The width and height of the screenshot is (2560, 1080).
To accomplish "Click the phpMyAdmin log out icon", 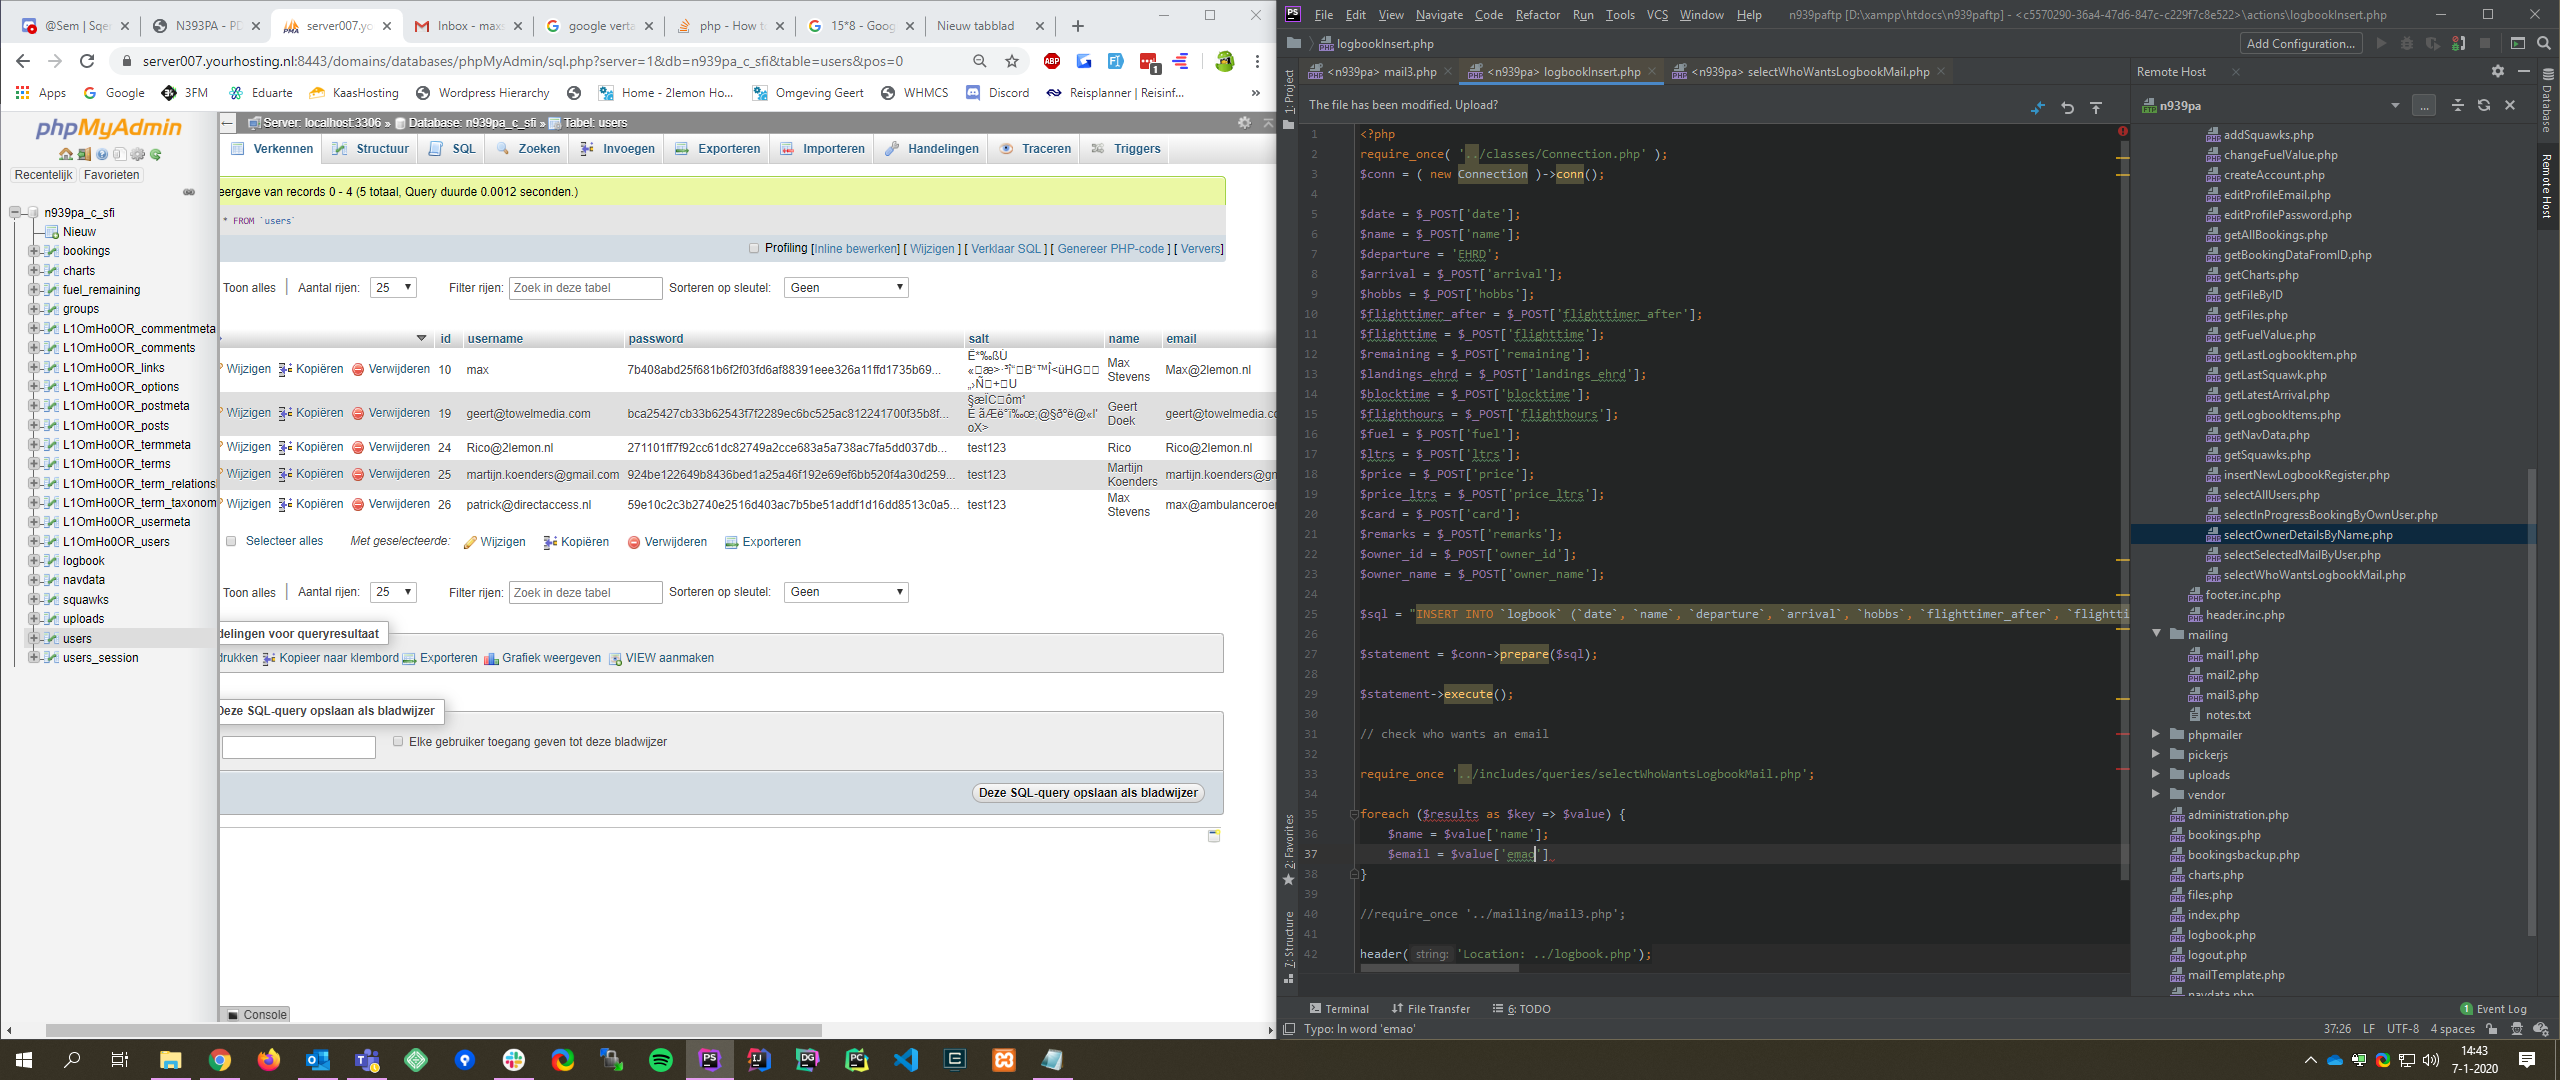I will coord(84,154).
